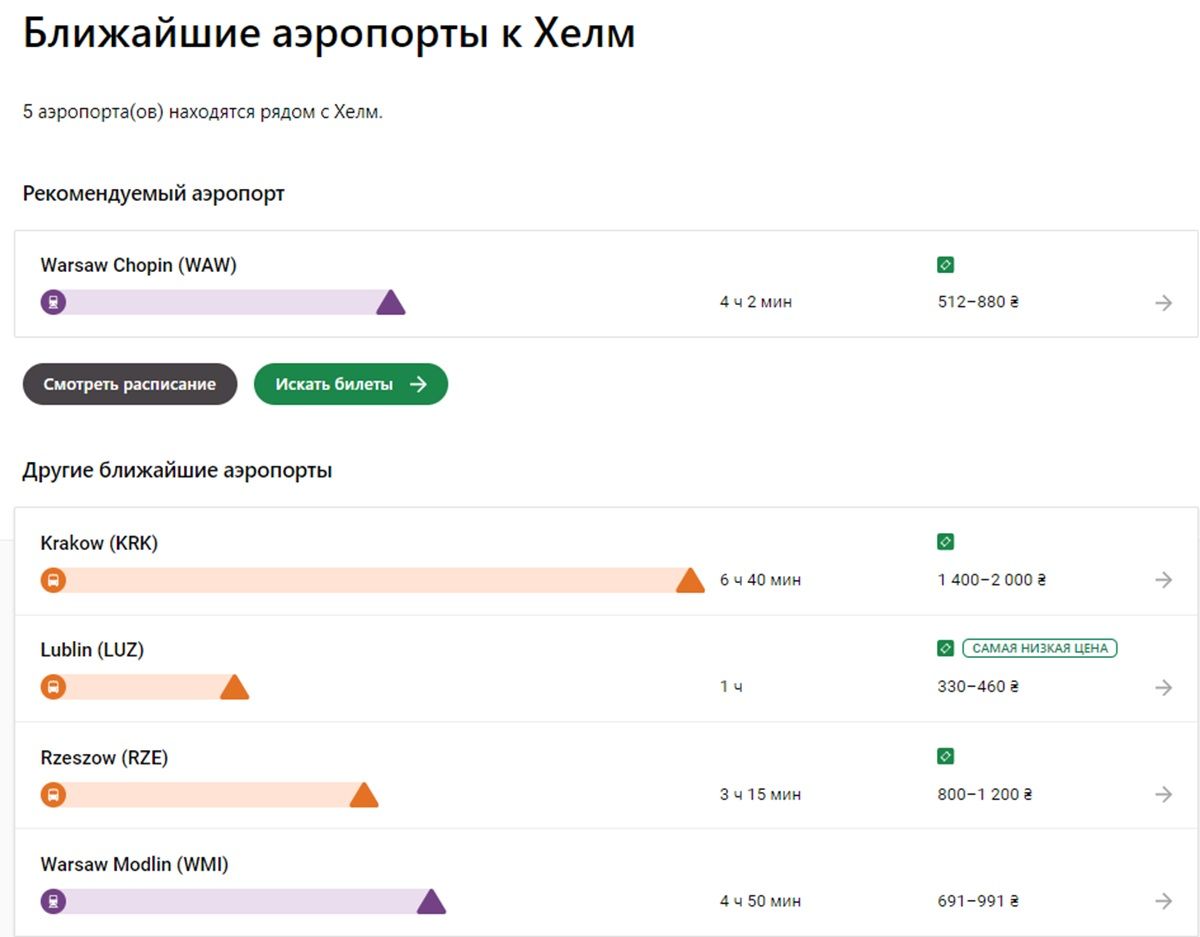Viewport: 1200px width, 937px height.
Task: Open Warsaw Modlin route details arrow
Action: pos(1163,901)
